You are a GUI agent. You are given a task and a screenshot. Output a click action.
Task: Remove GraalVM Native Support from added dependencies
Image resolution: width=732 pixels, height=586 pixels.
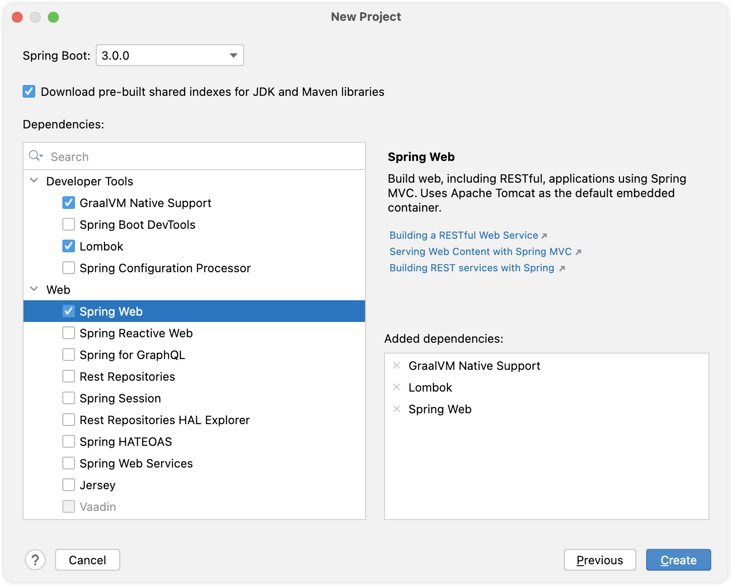pyautogui.click(x=397, y=366)
